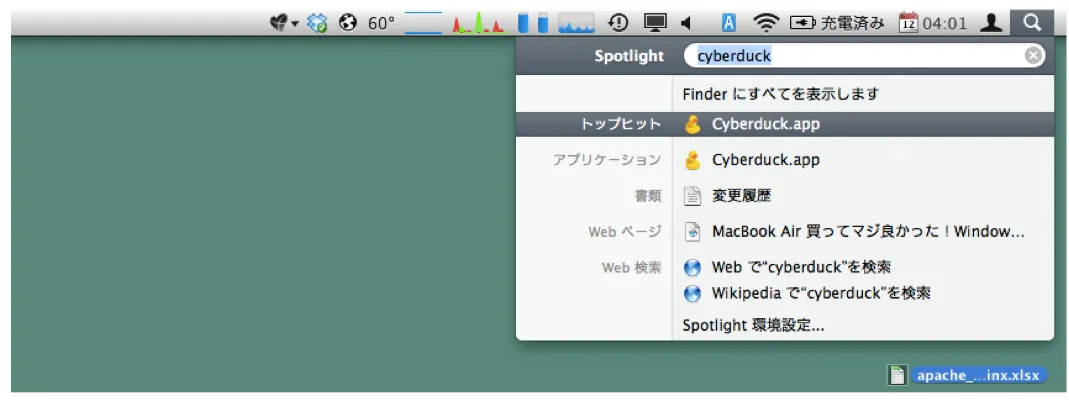Image resolution: width=1069 pixels, height=404 pixels.
Task: Open the volume speaker icon
Action: (x=686, y=22)
